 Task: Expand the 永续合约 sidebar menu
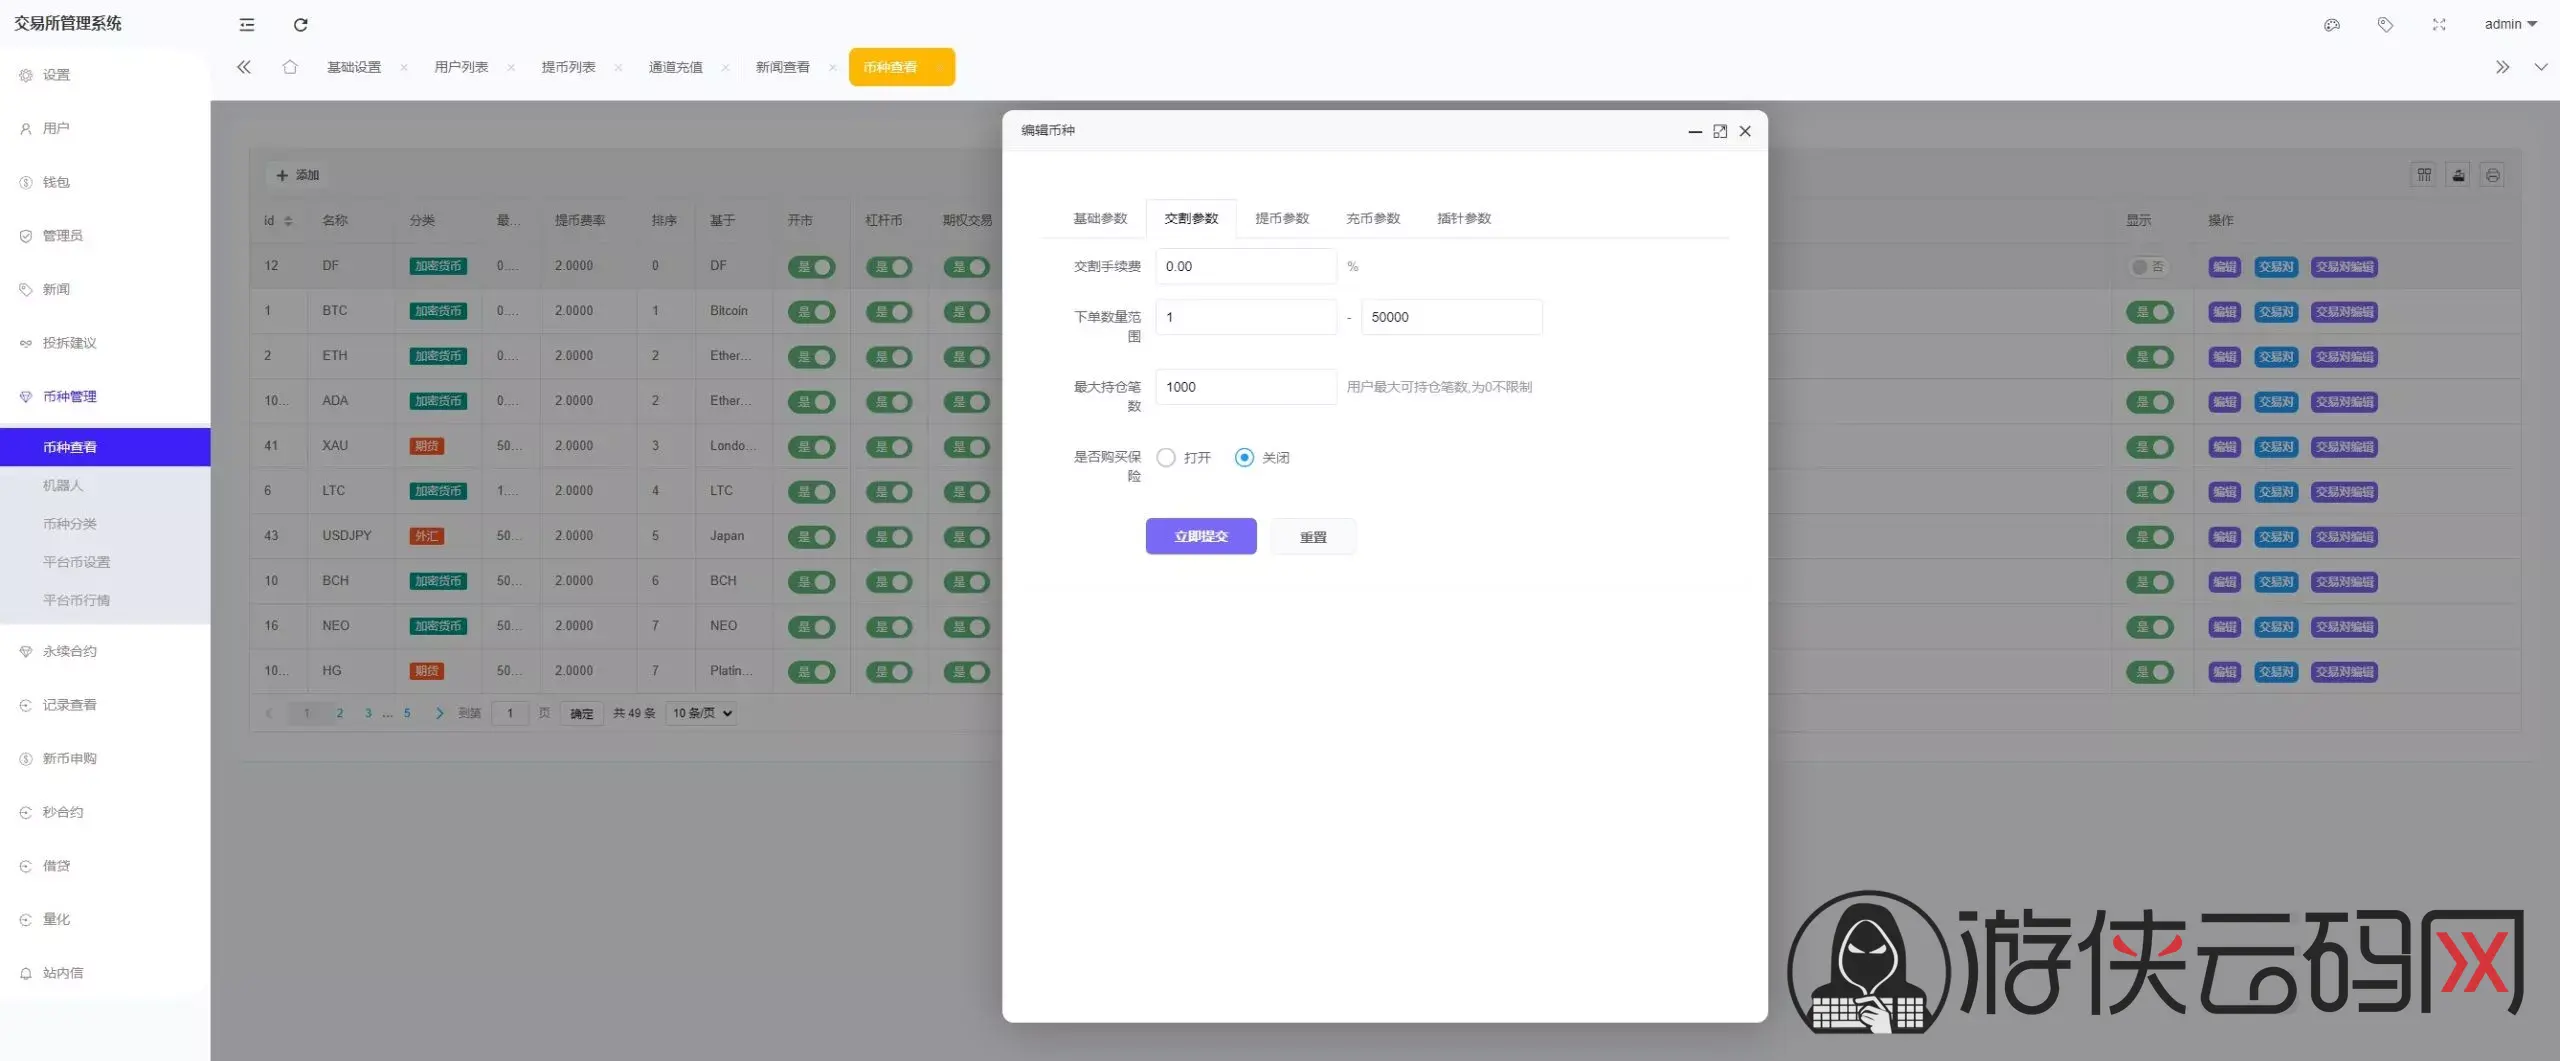click(x=70, y=651)
